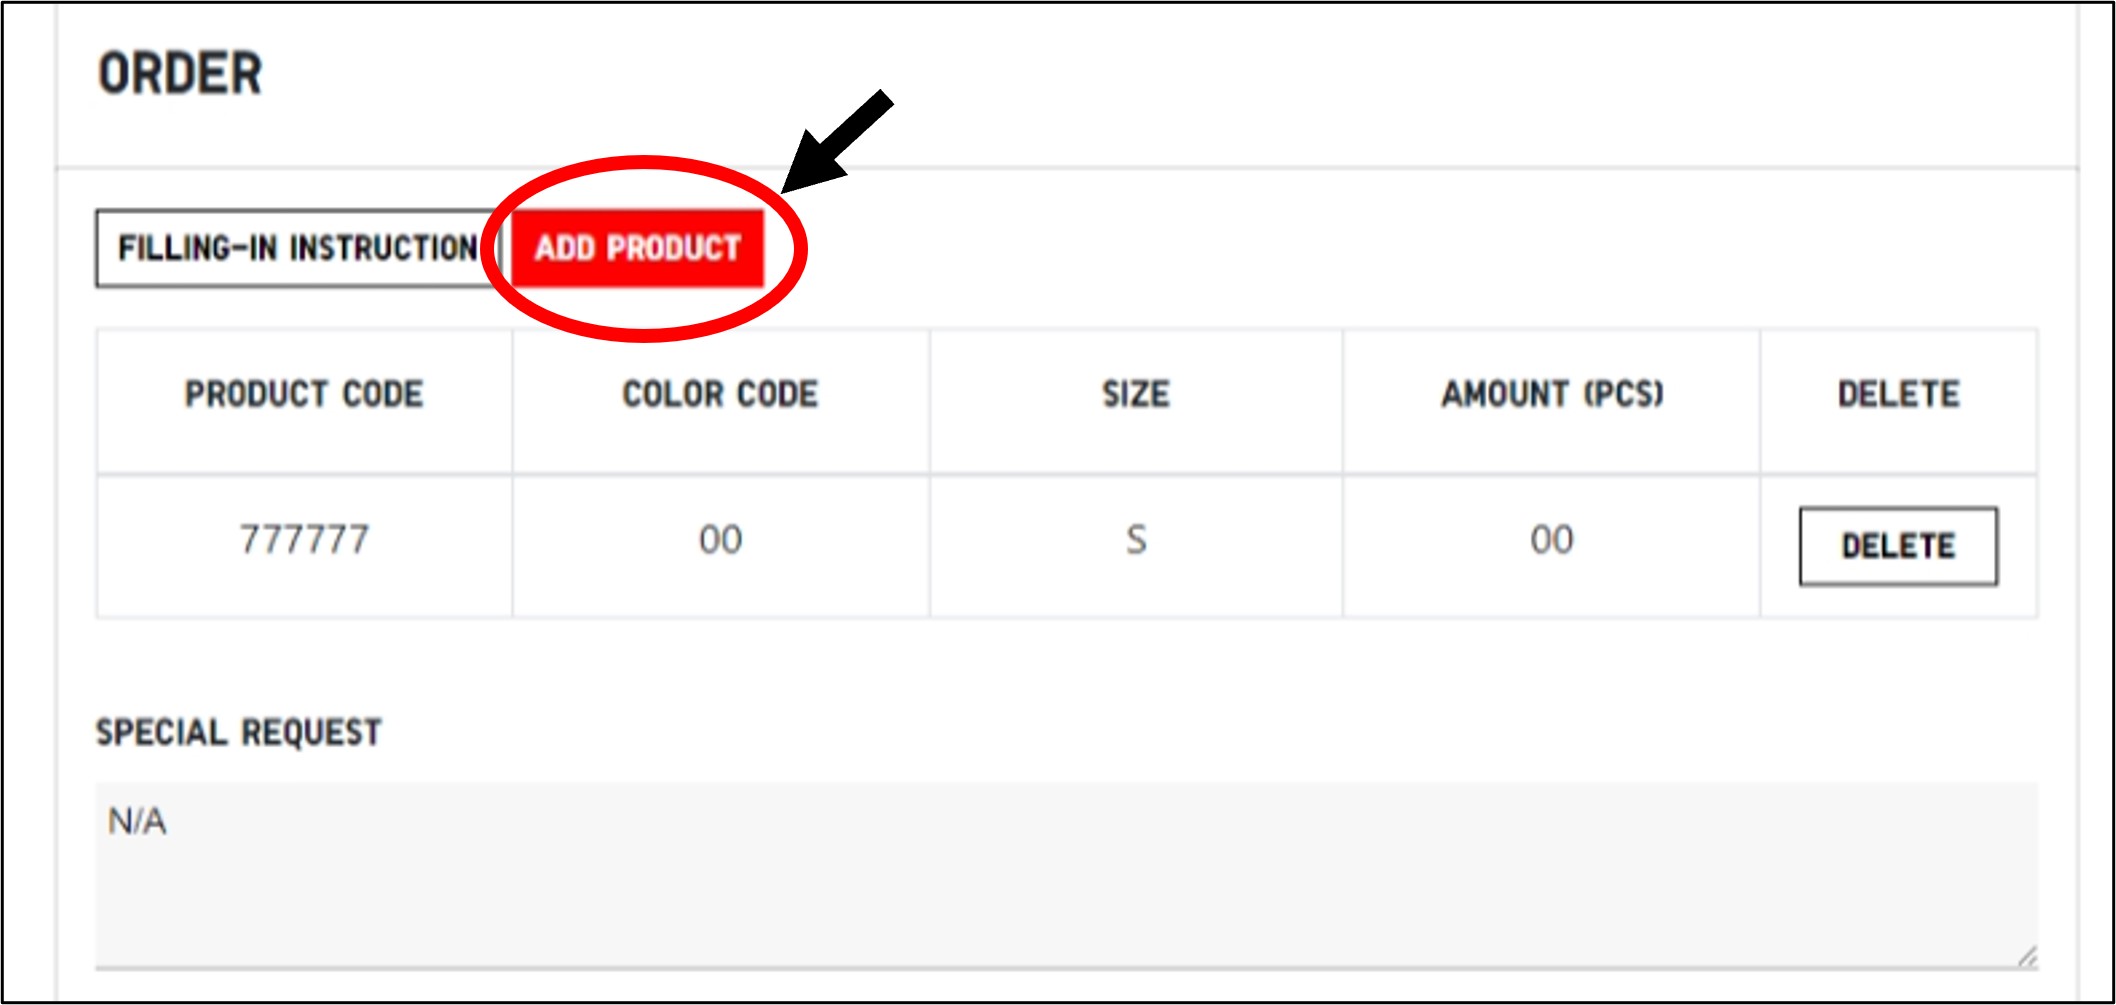Image resolution: width=2116 pixels, height=1005 pixels.
Task: Click the PRODUCT CODE column header
Action: (x=304, y=395)
